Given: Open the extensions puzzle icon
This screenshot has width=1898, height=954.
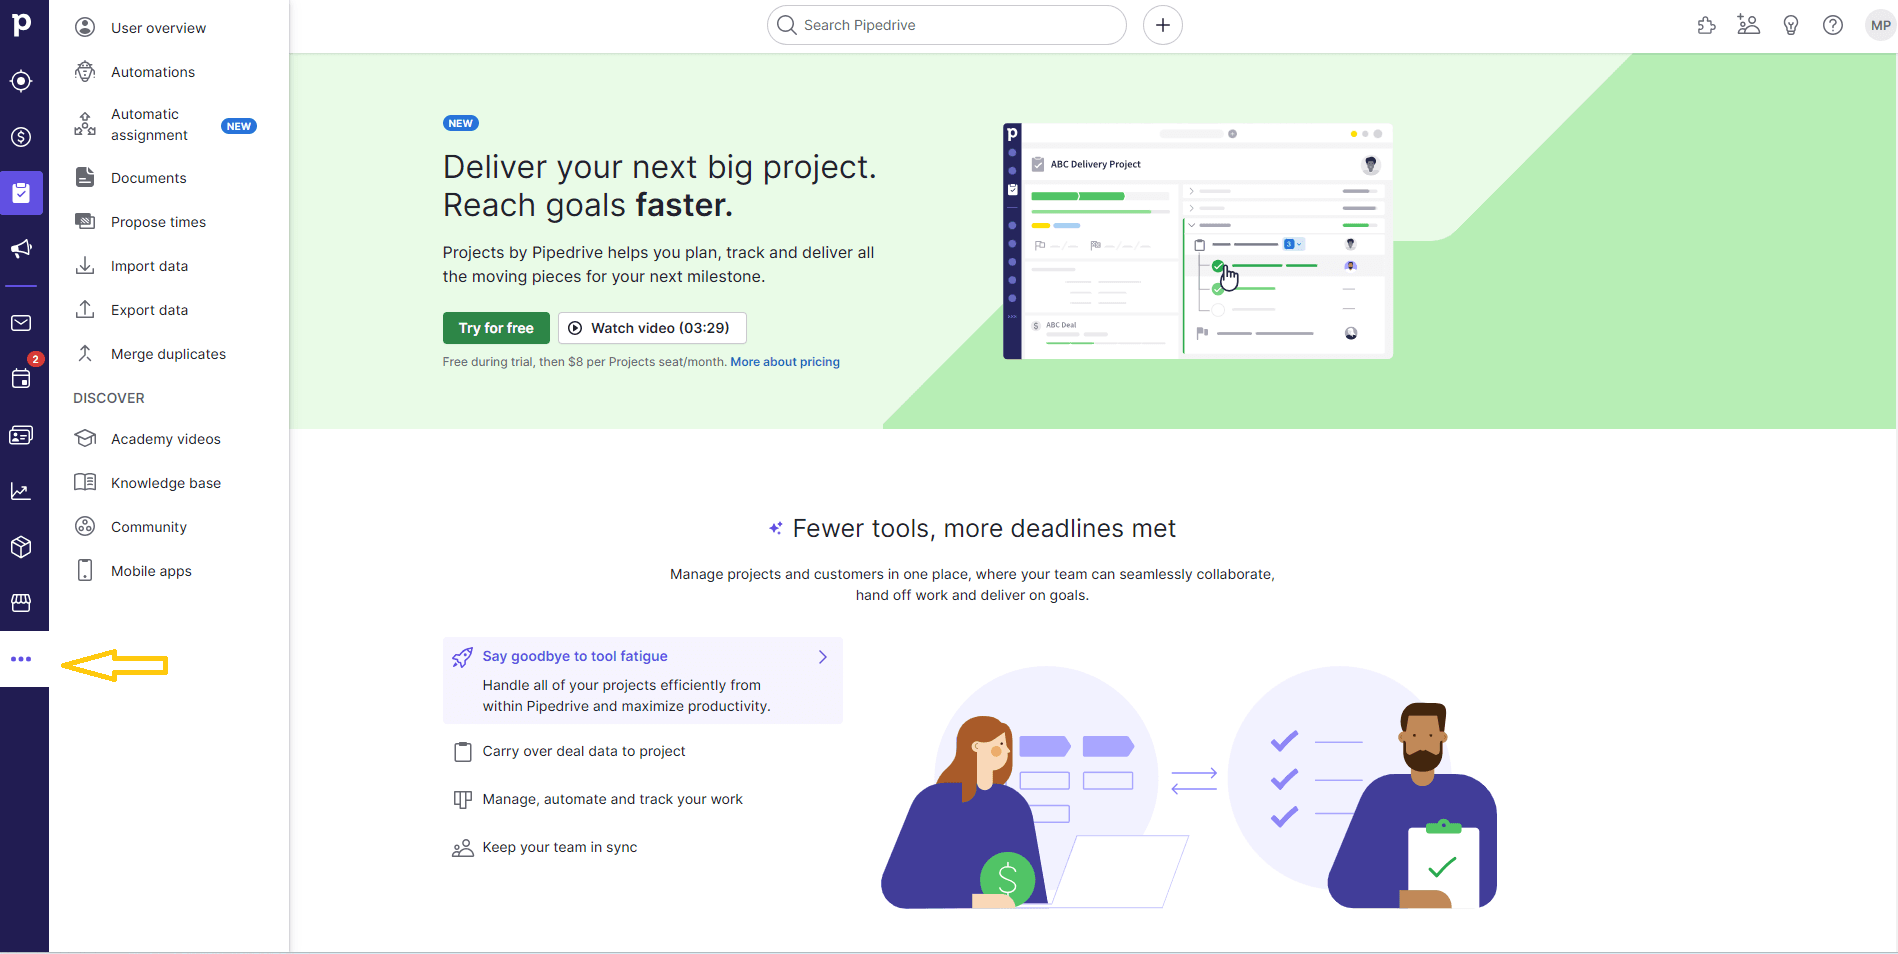Looking at the screenshot, I should coord(1707,25).
